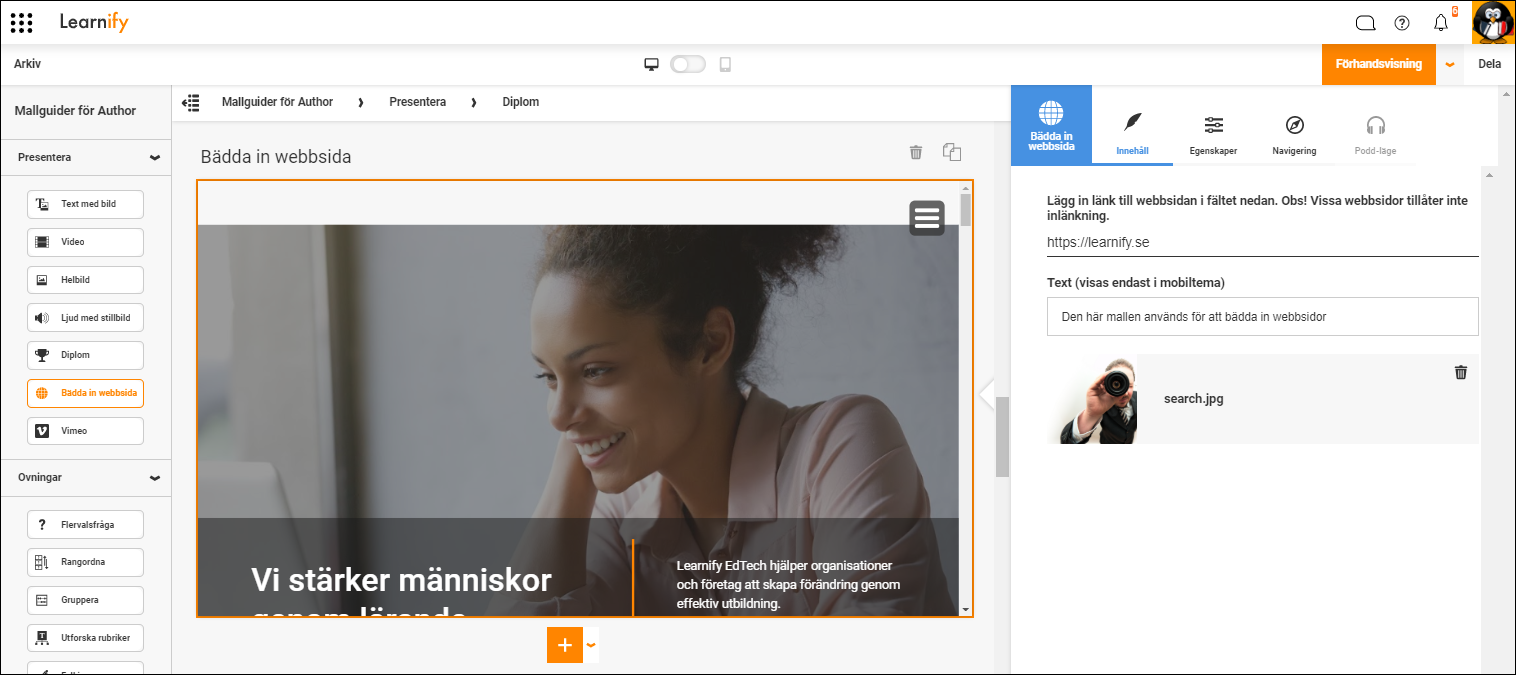The image size is (1516, 675).
Task: Select the Helbild template
Action: [x=85, y=280]
